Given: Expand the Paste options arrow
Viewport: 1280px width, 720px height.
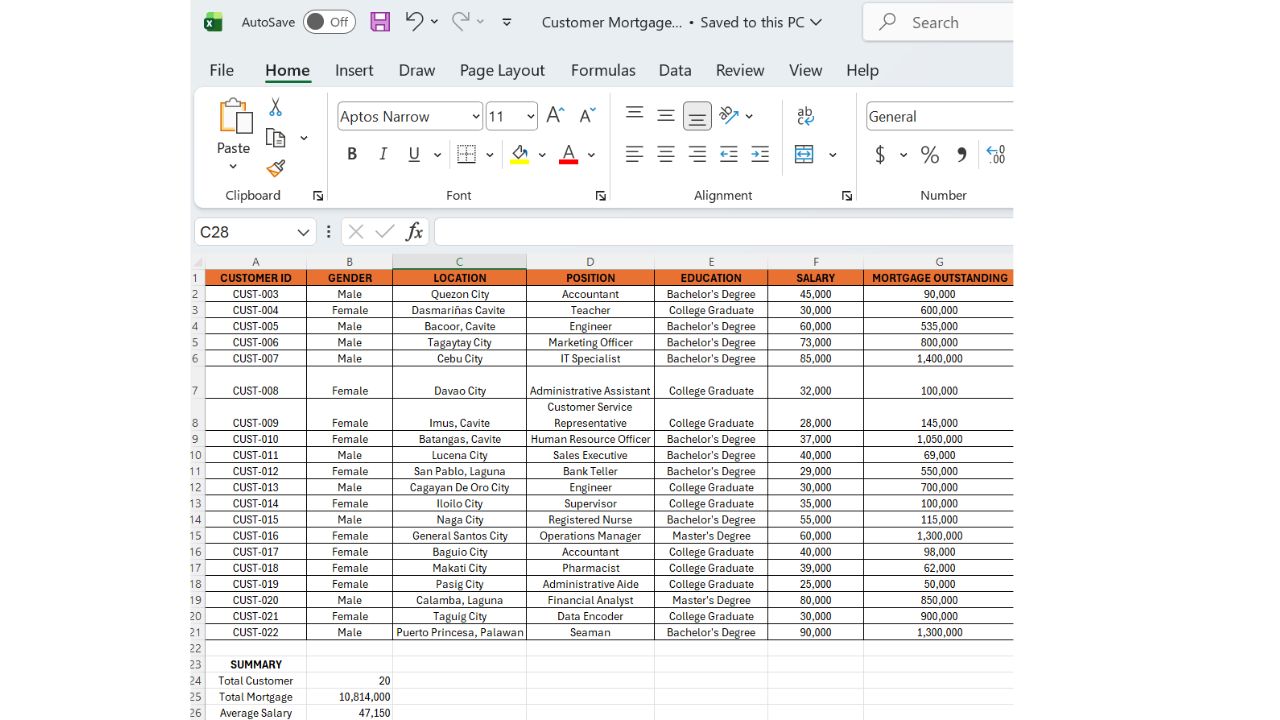Looking at the screenshot, I should 233,167.
